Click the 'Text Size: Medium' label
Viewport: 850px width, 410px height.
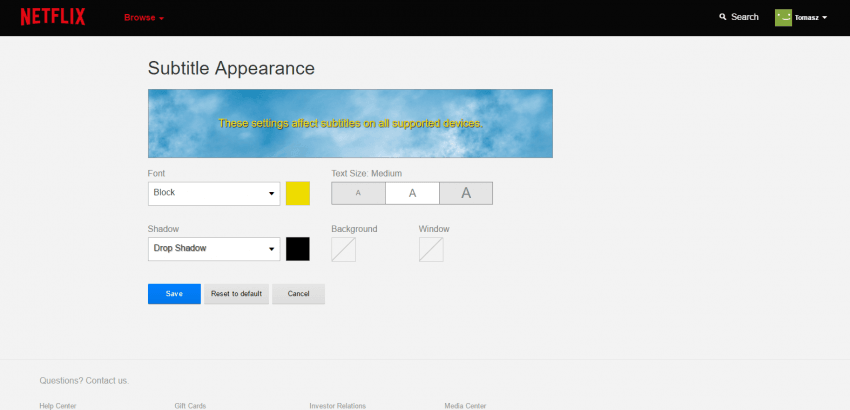click(x=366, y=174)
